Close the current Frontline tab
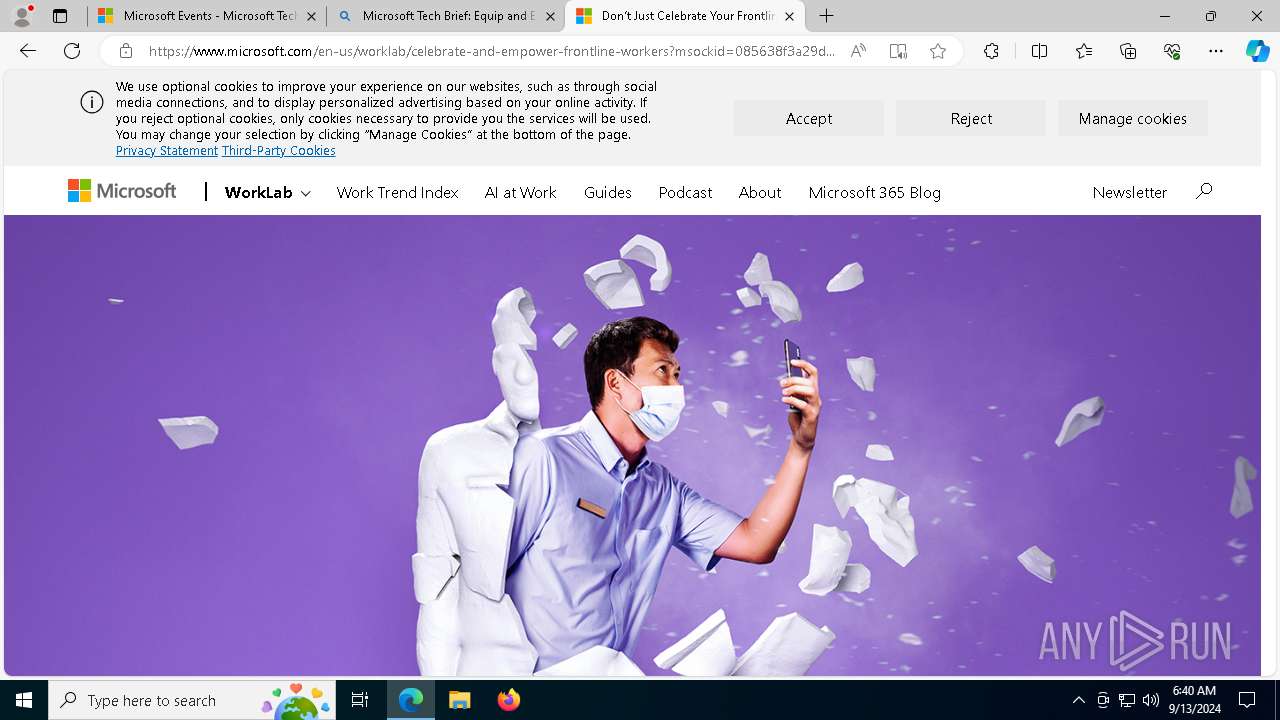 pyautogui.click(x=789, y=16)
